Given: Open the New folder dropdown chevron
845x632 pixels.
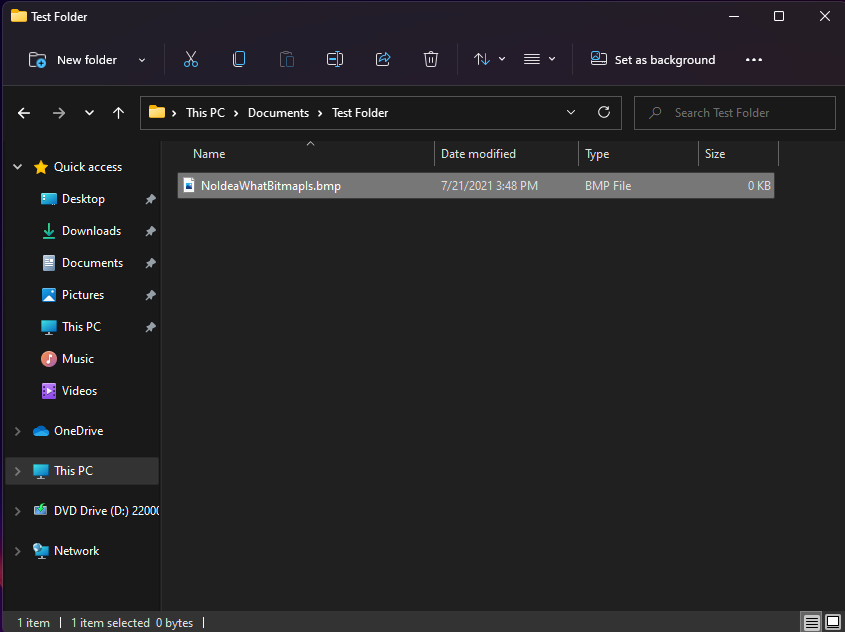Looking at the screenshot, I should [x=142, y=59].
